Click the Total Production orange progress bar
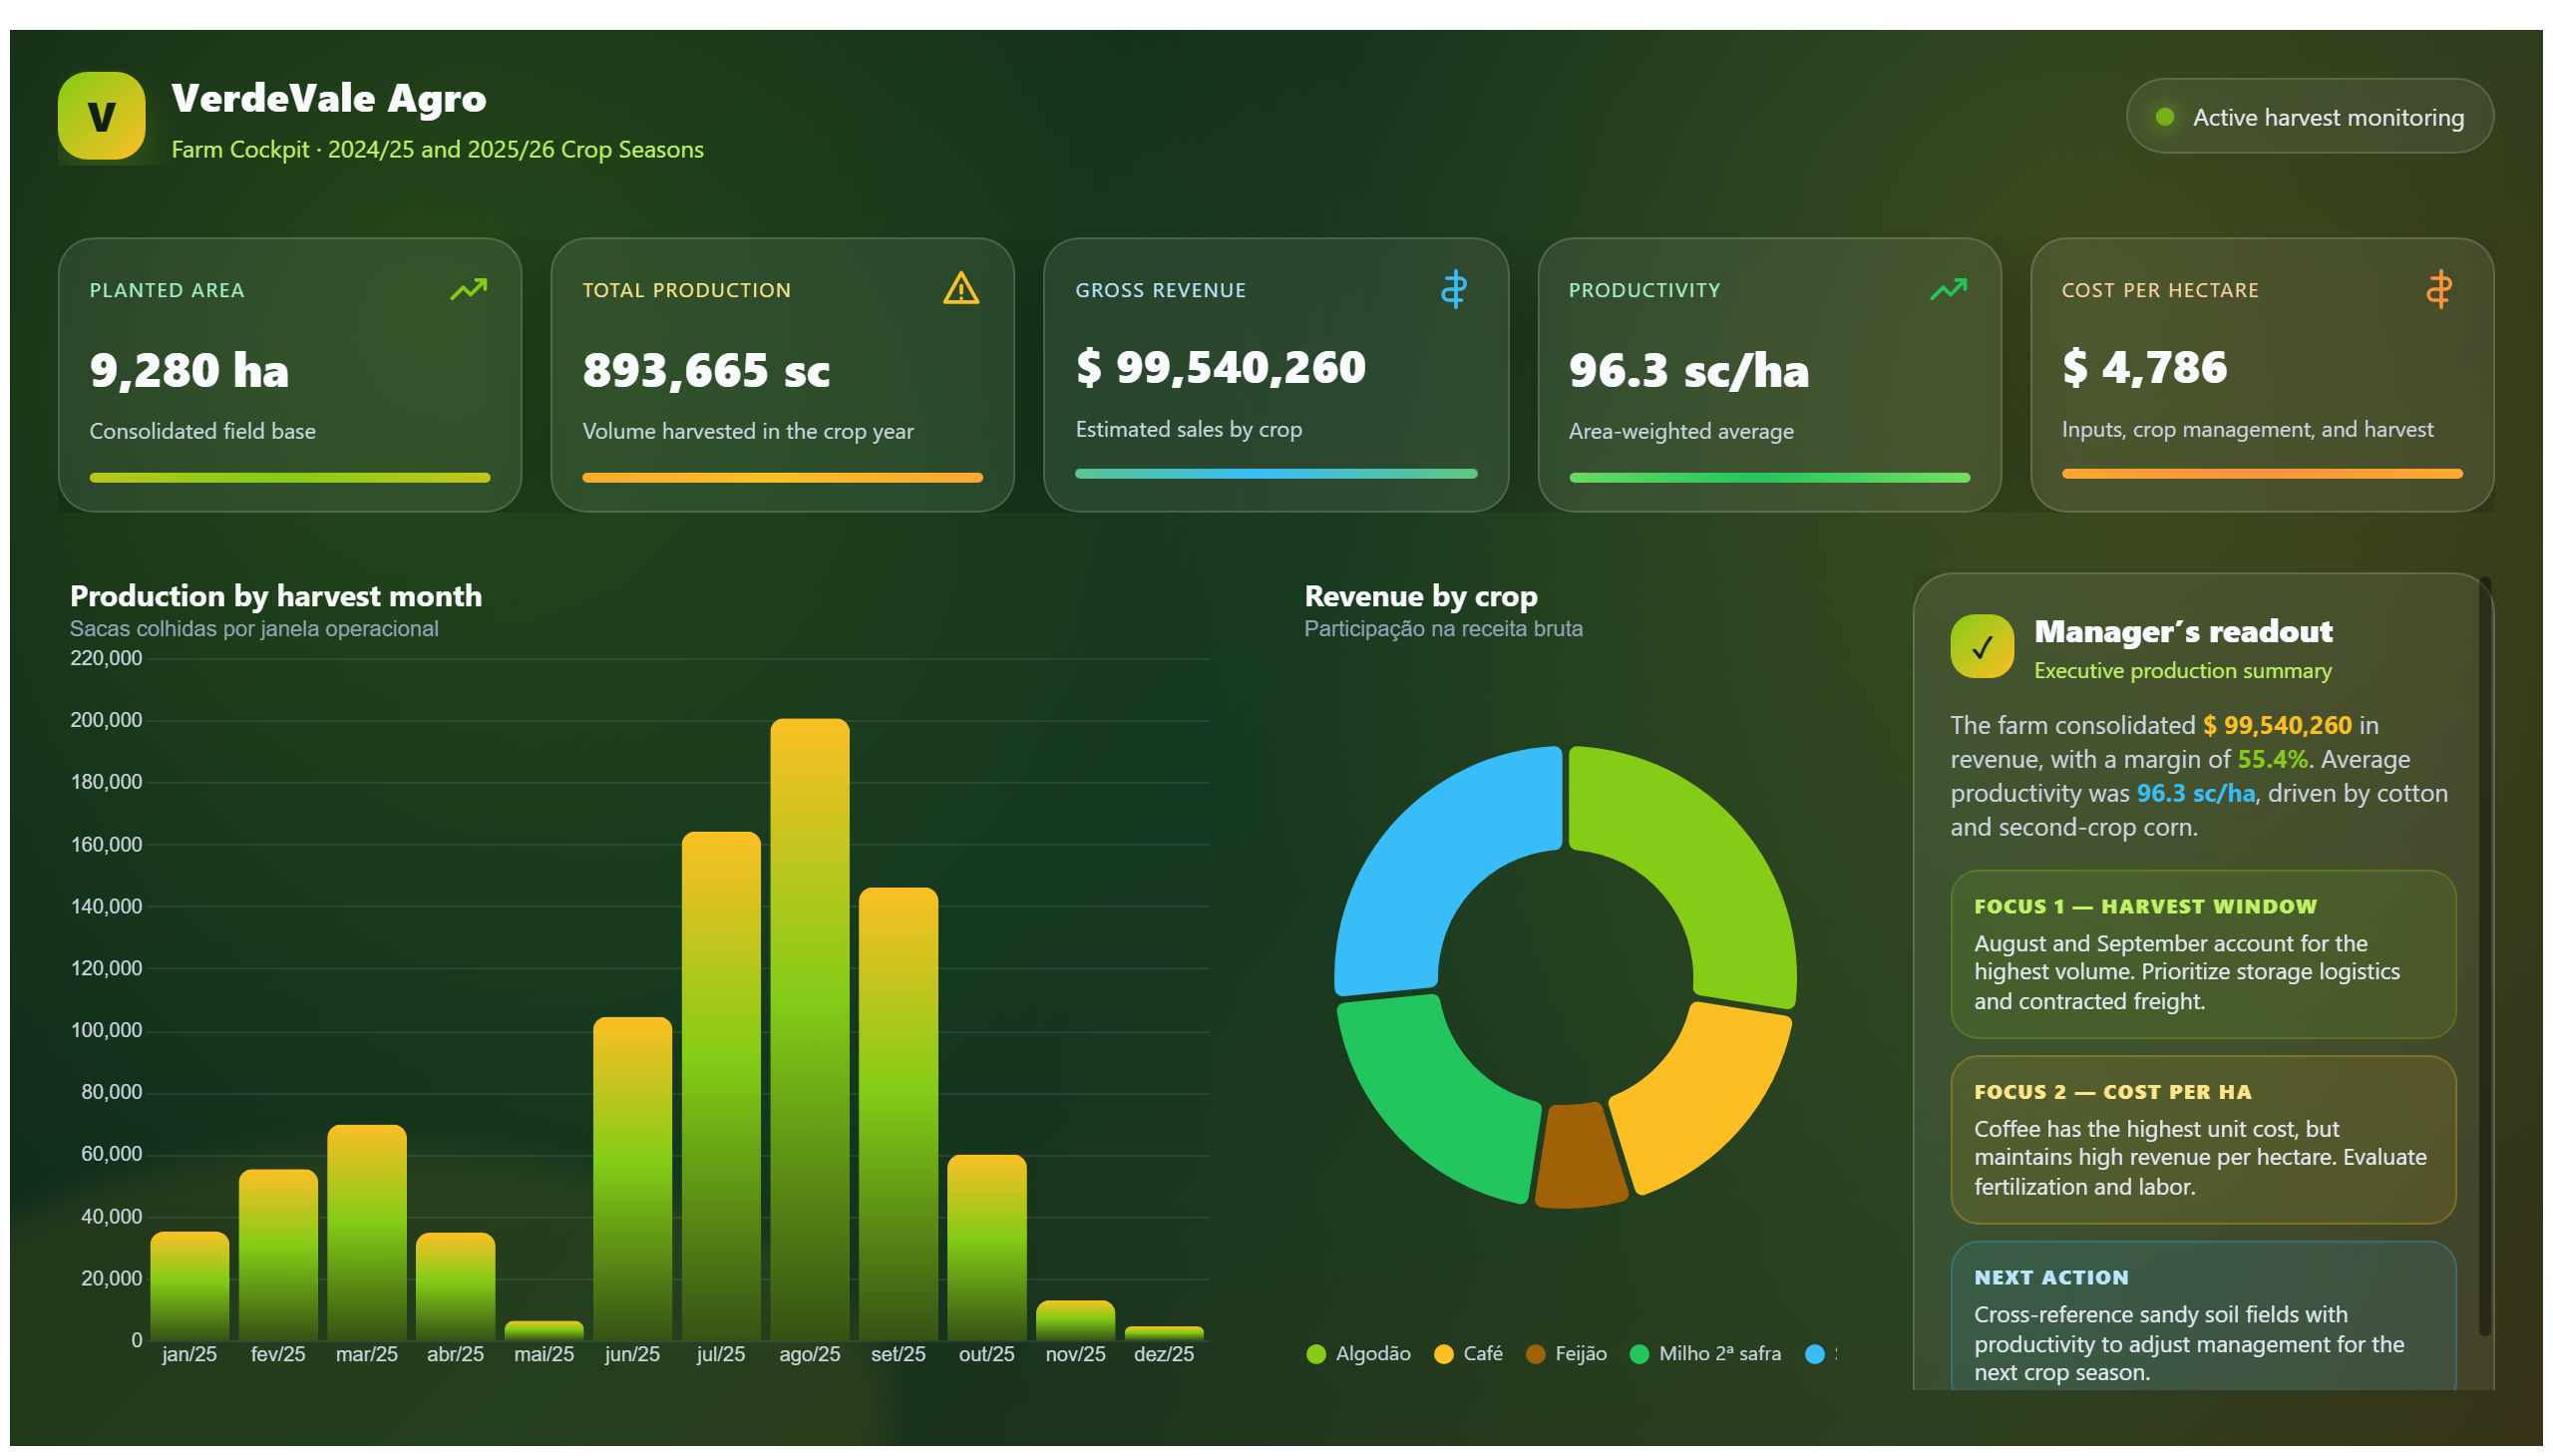 coord(782,478)
